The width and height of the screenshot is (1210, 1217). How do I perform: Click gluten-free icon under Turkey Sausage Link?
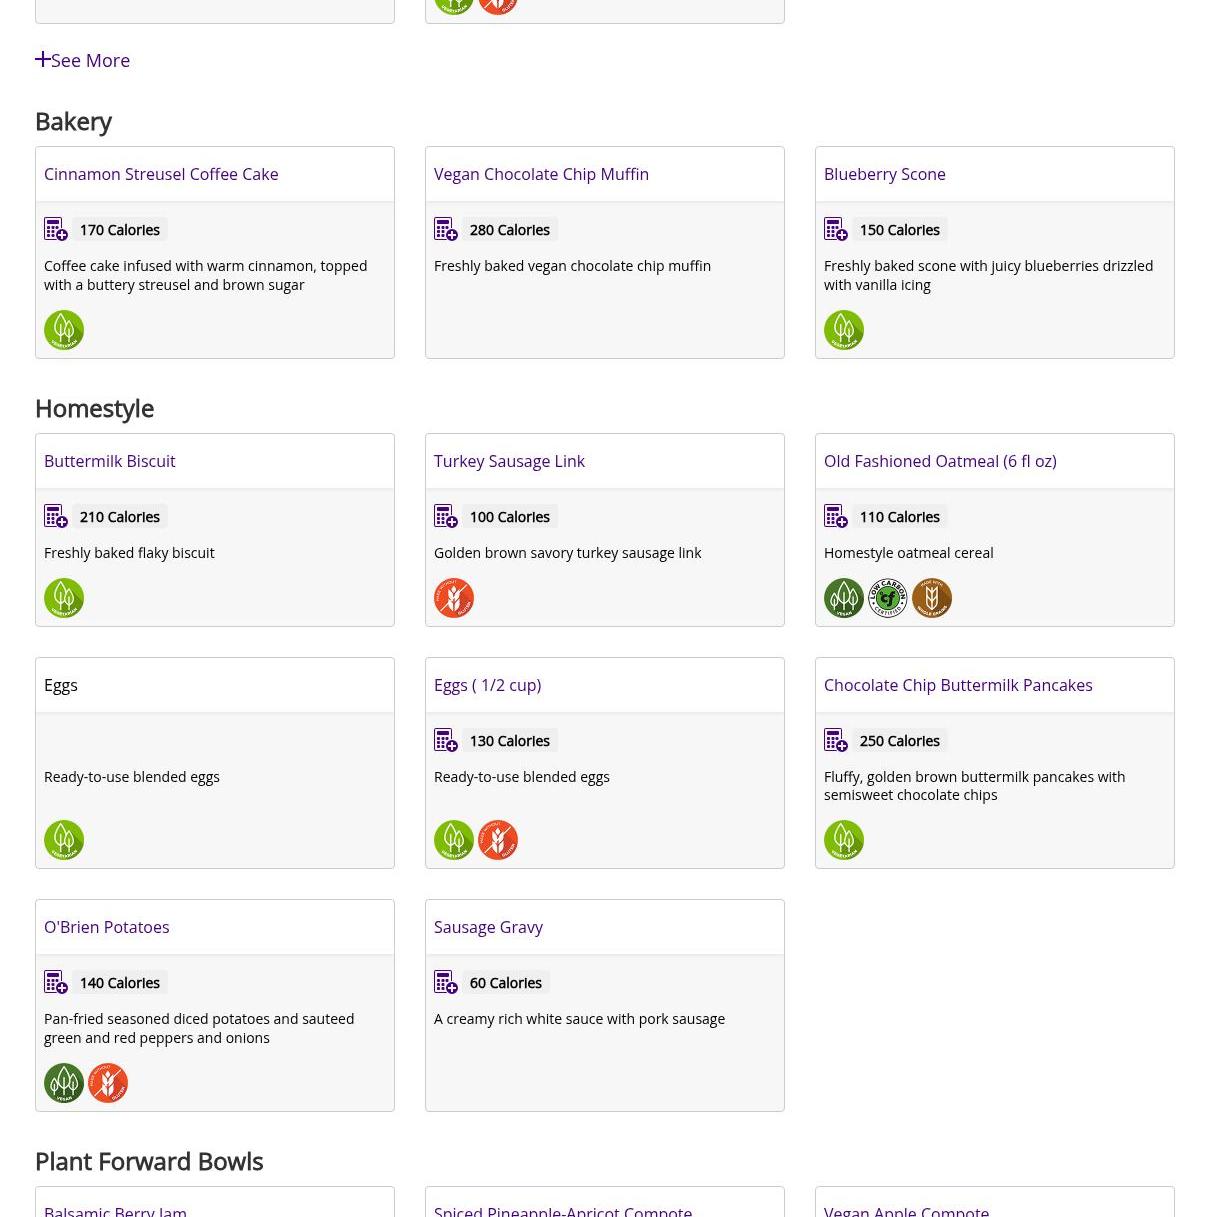(454, 598)
